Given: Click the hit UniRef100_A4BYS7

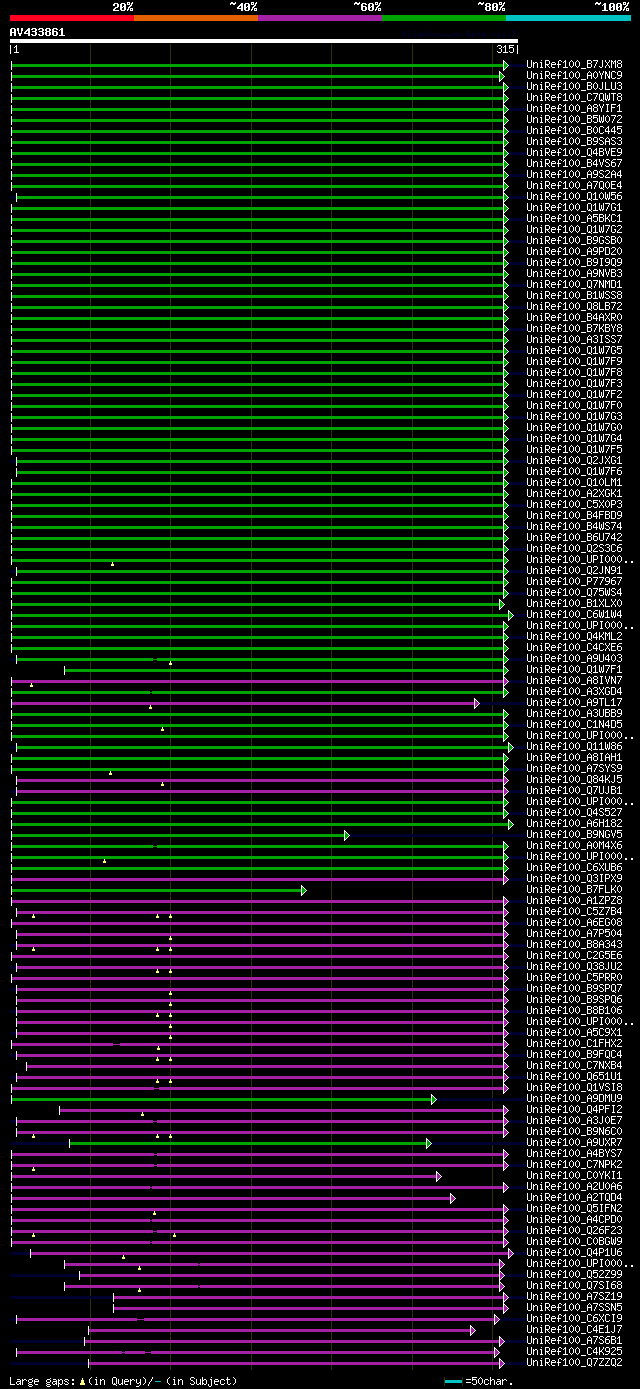Looking at the screenshot, I should (574, 1154).
